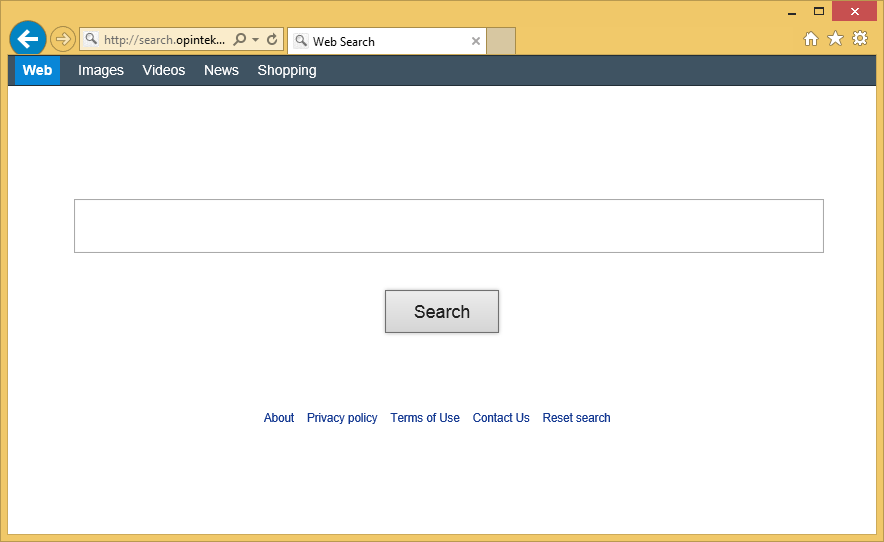The height and width of the screenshot is (542, 884).
Task: Refresh the current page
Action: pyautogui.click(x=272, y=40)
